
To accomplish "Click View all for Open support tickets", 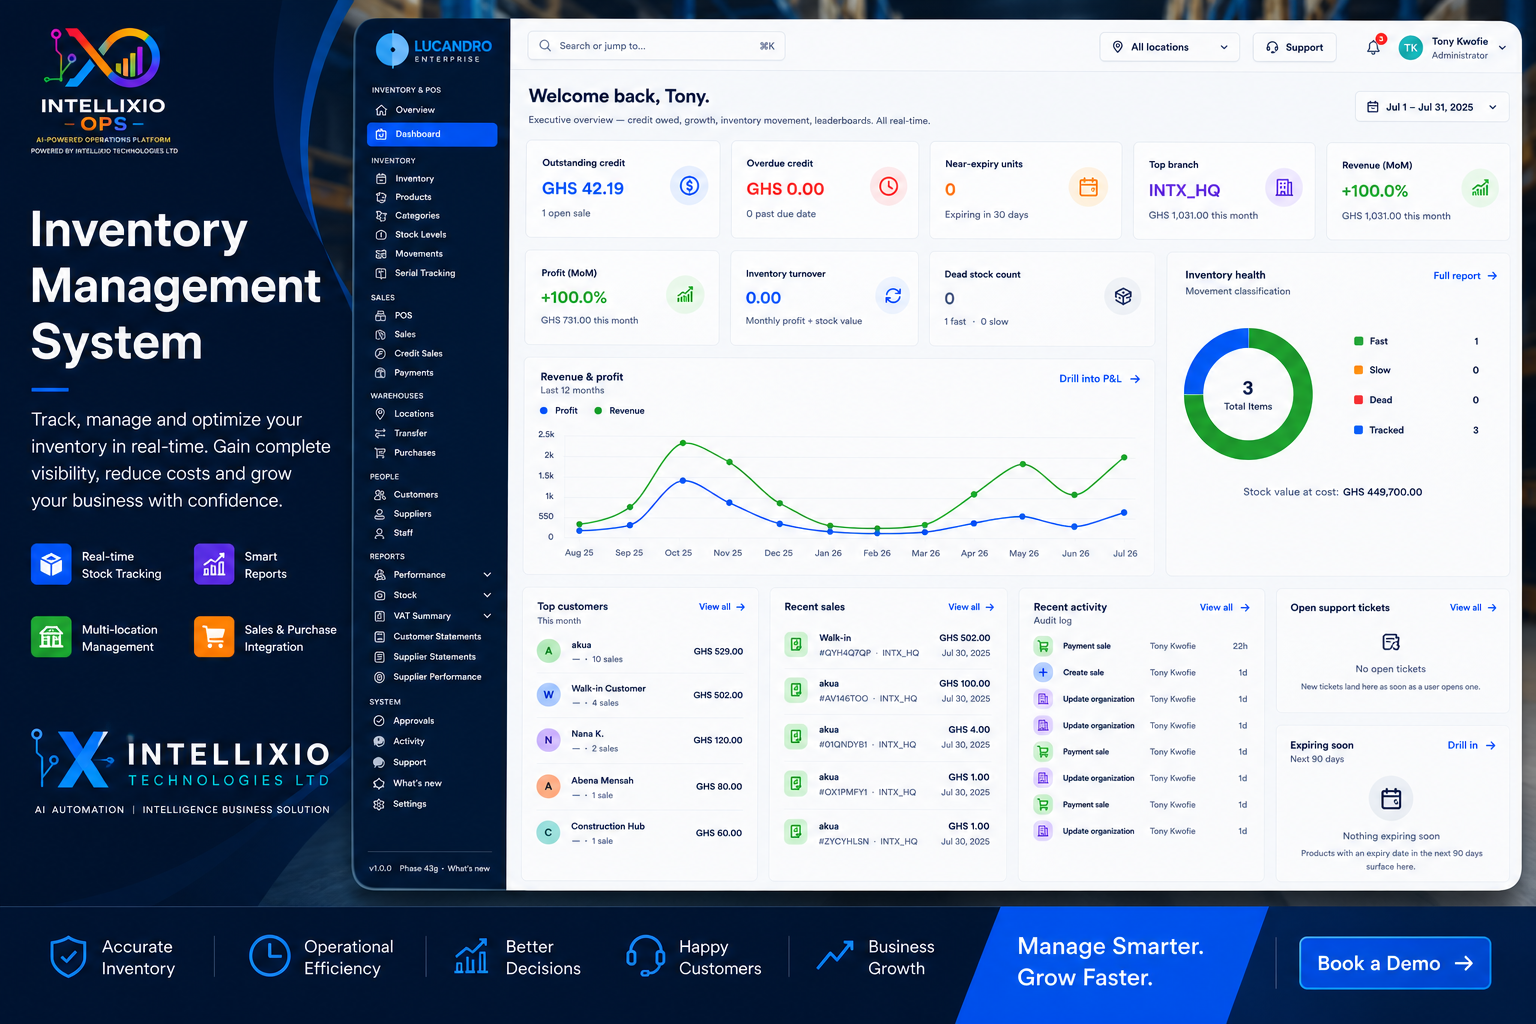I will (x=1473, y=607).
